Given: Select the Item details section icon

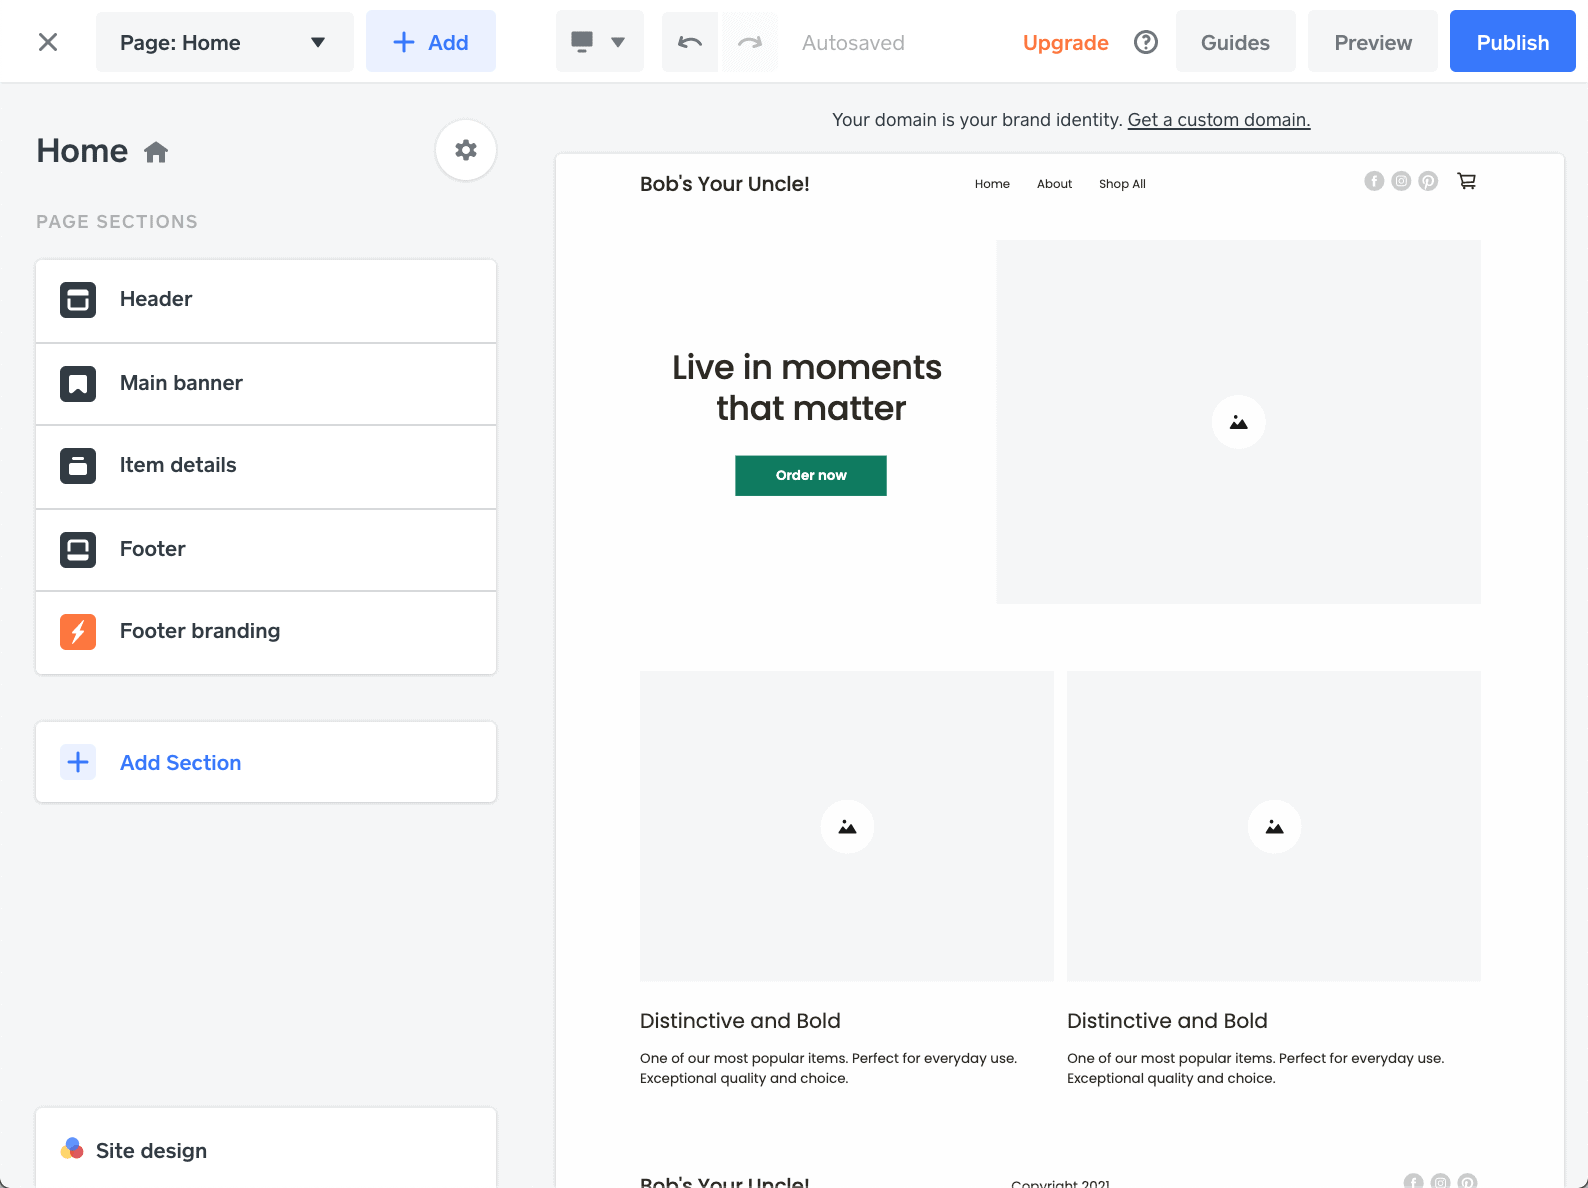Looking at the screenshot, I should (x=78, y=466).
